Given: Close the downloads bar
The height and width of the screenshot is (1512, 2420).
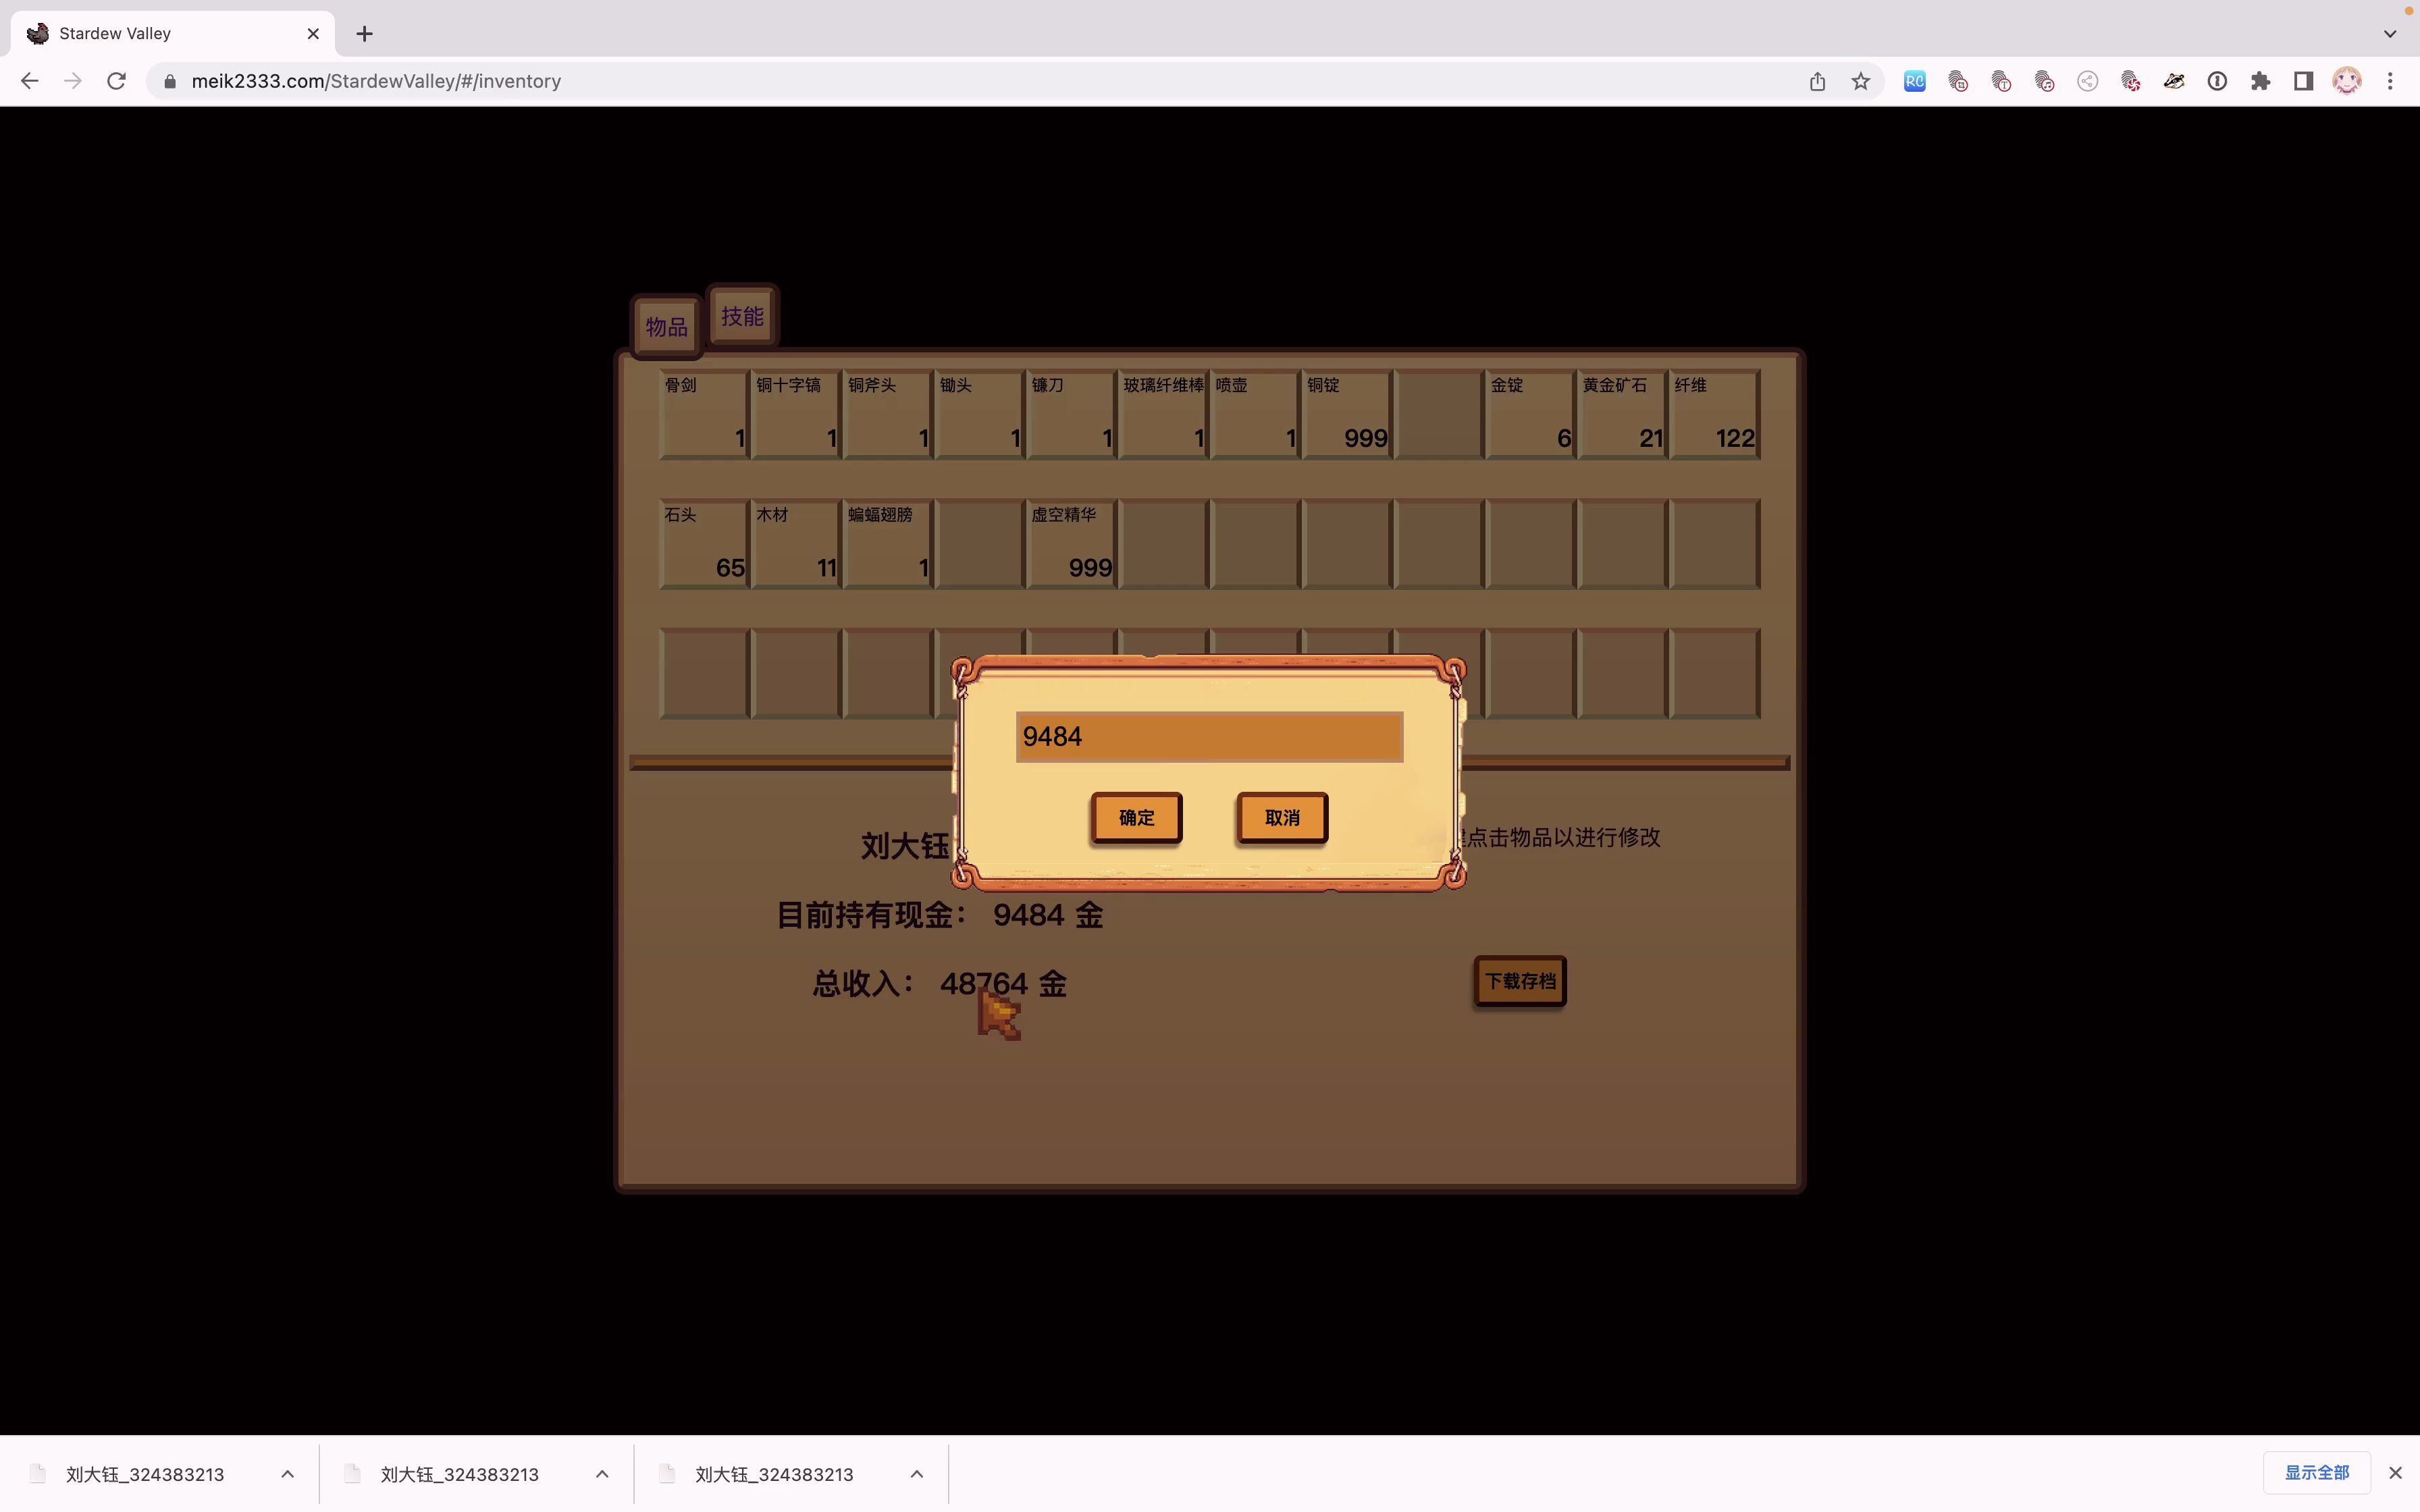Looking at the screenshot, I should [x=2395, y=1473].
